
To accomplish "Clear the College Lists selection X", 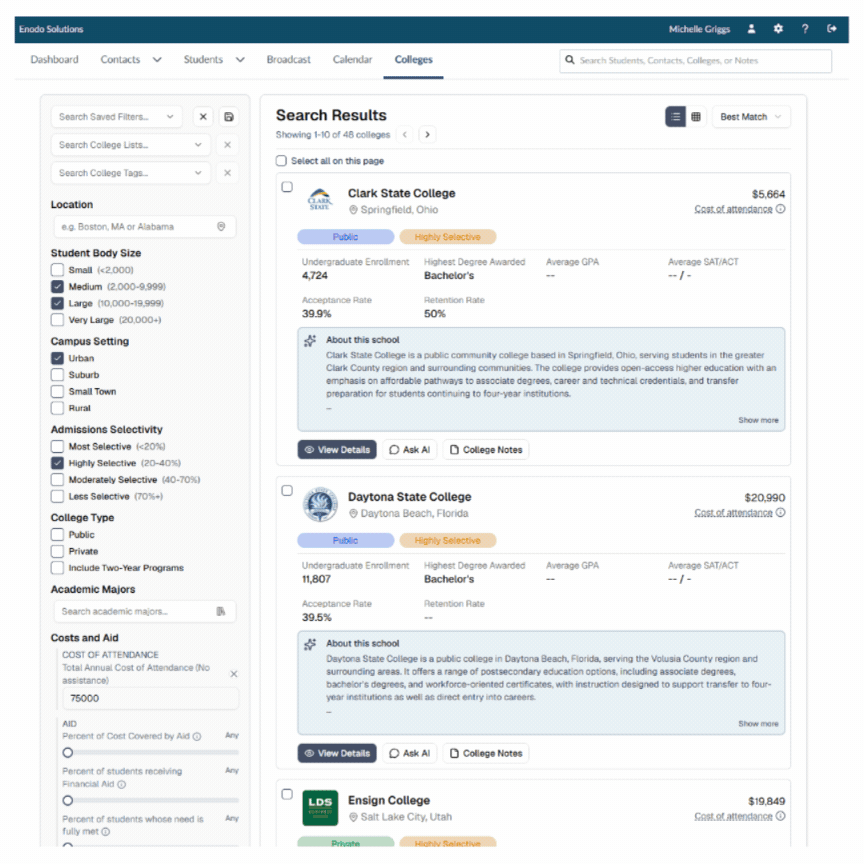I will tap(227, 145).
